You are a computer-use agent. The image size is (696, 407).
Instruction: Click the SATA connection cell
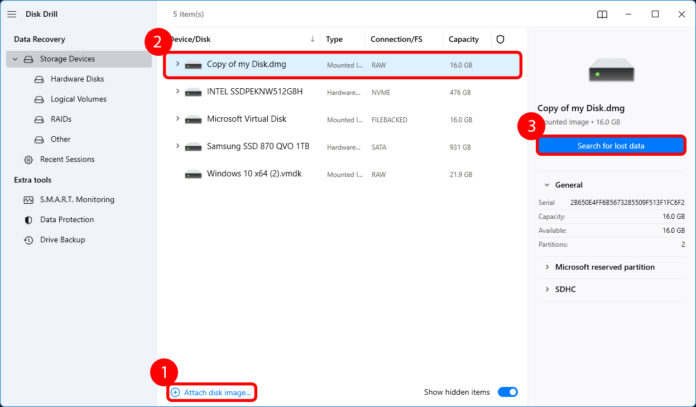[x=379, y=147]
